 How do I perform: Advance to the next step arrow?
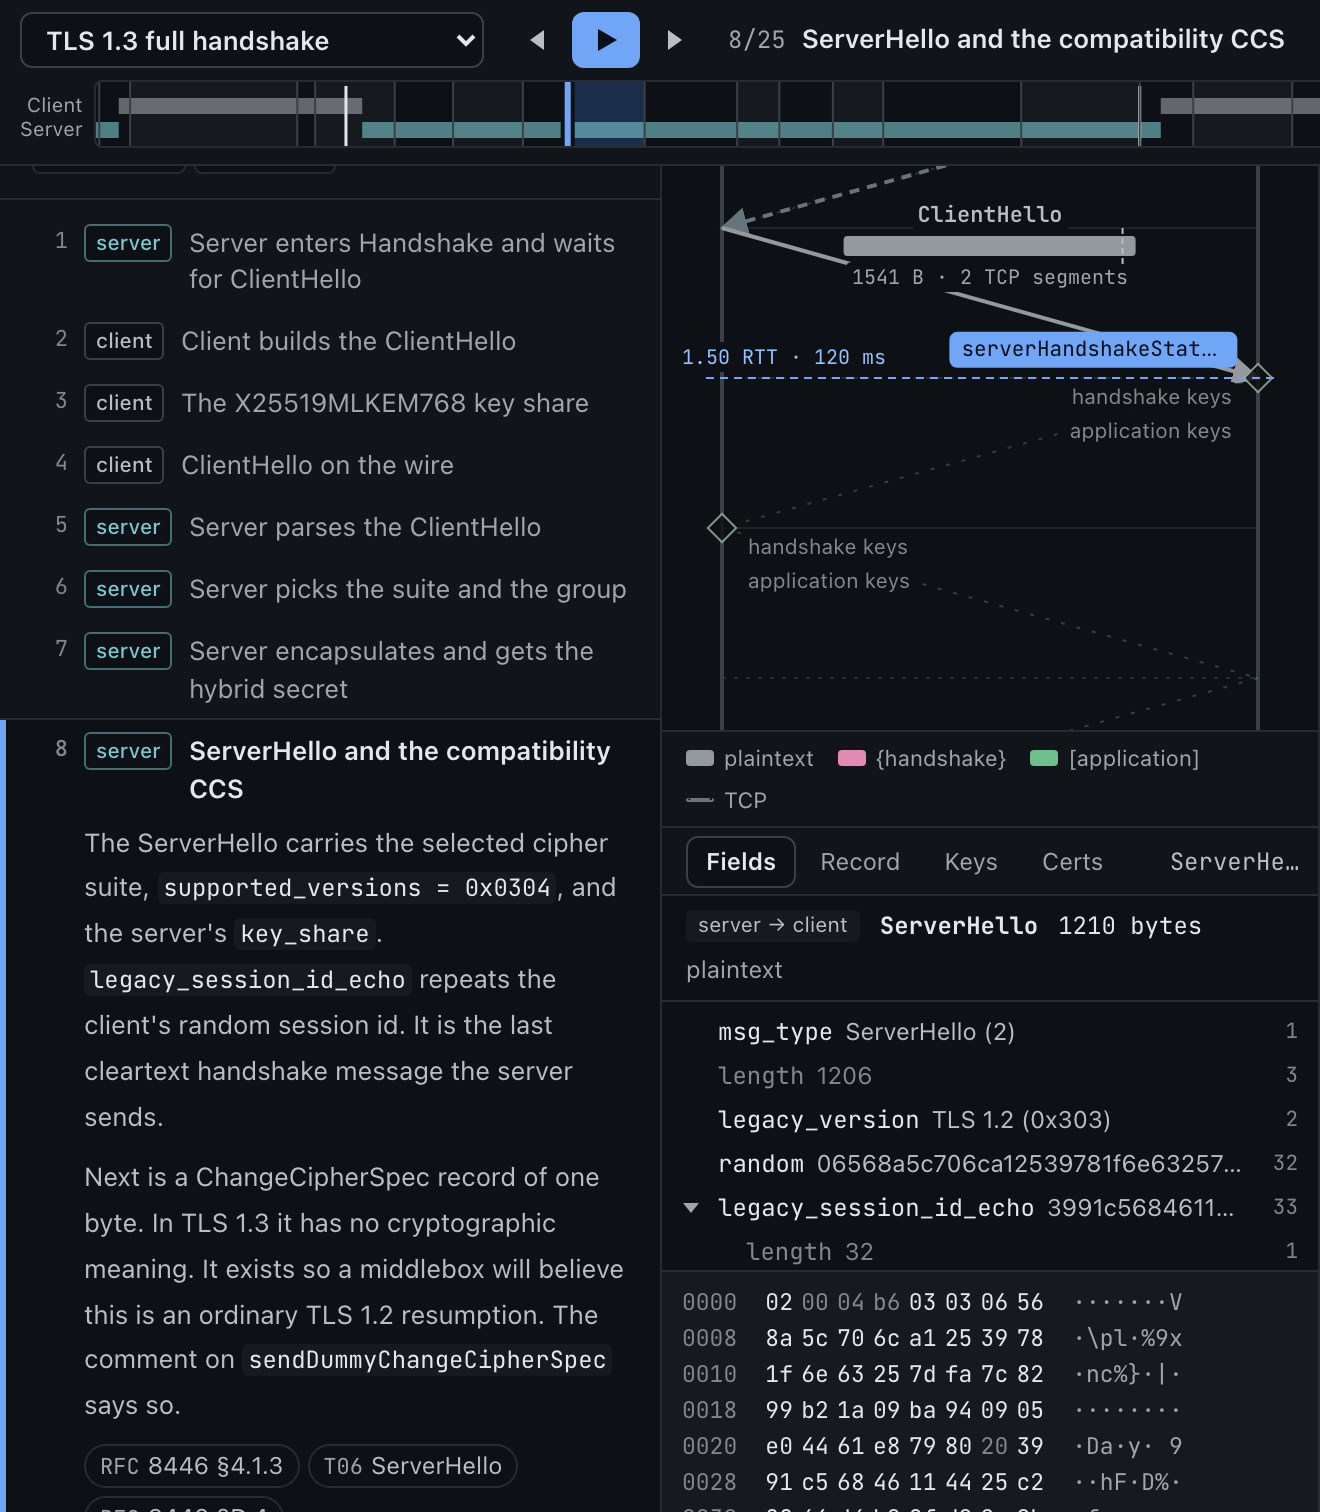(x=673, y=40)
